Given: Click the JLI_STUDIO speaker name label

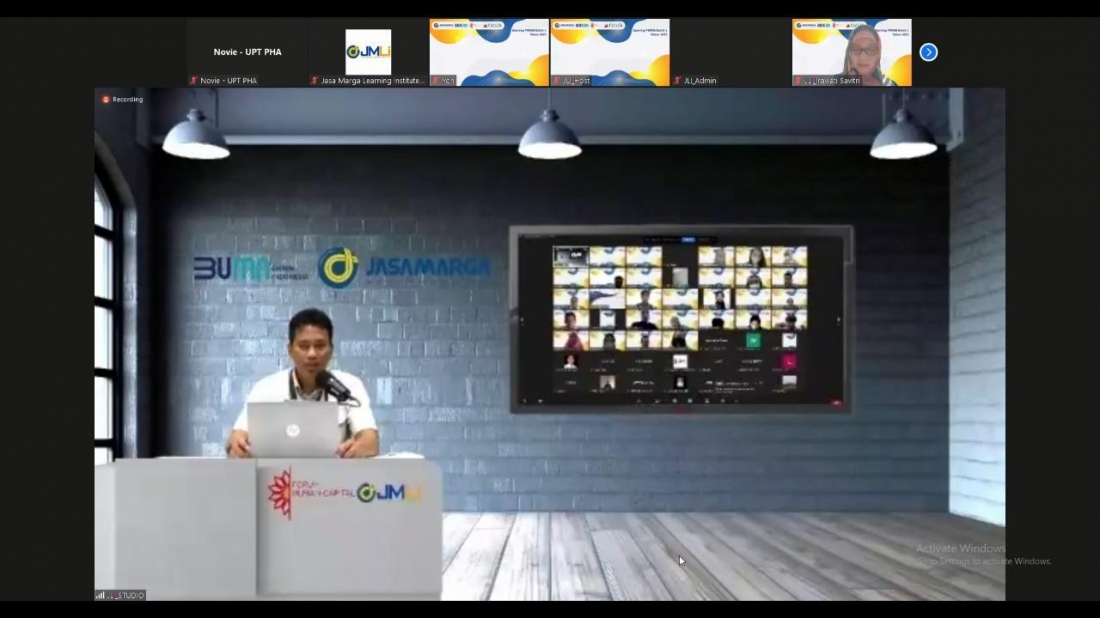Looking at the screenshot, I should click(126, 595).
